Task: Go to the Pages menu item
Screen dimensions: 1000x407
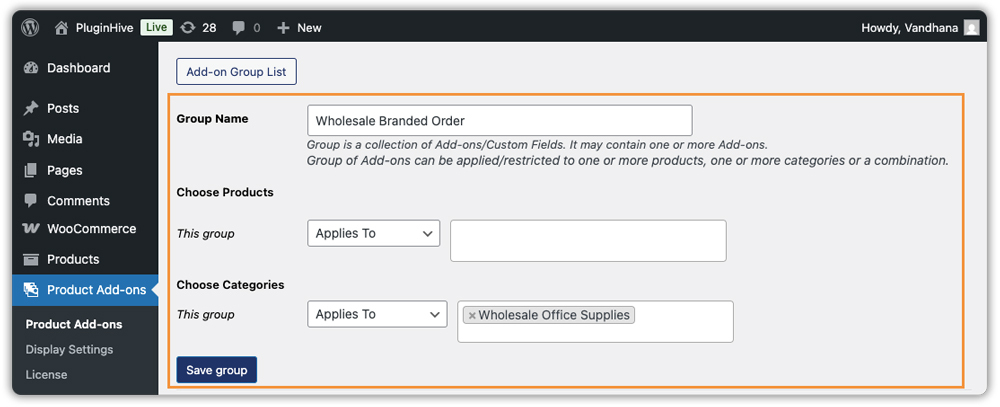Action: (64, 170)
